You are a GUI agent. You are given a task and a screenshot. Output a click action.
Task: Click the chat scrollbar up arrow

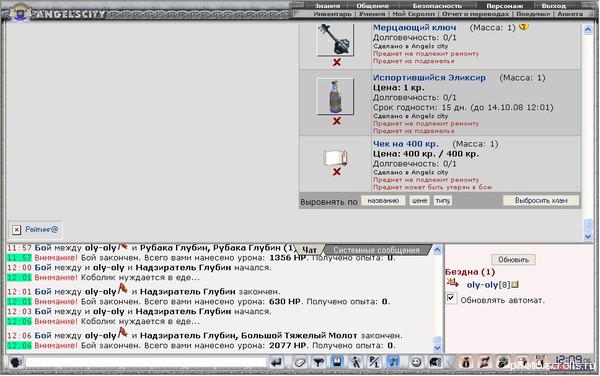pos(437,250)
